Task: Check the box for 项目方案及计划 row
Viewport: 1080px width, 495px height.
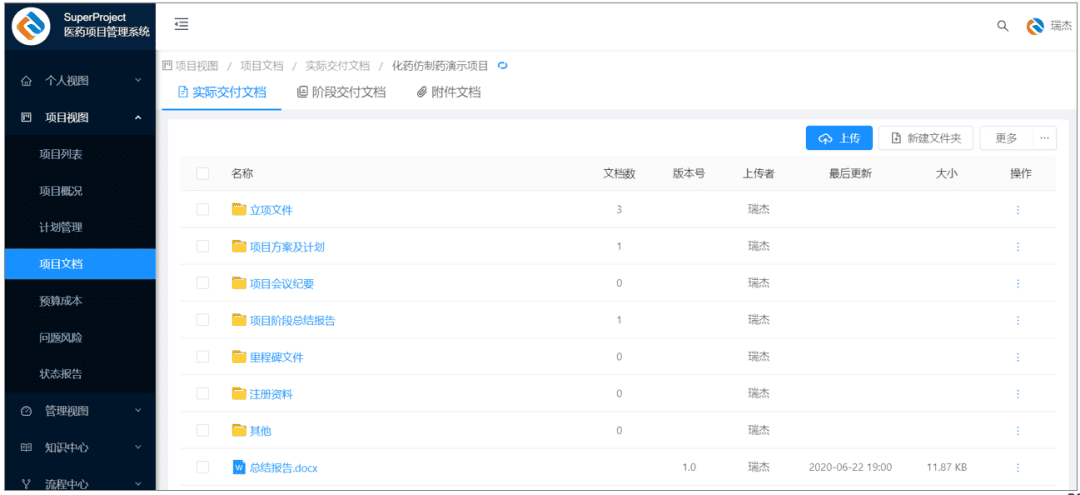Action: pyautogui.click(x=202, y=246)
